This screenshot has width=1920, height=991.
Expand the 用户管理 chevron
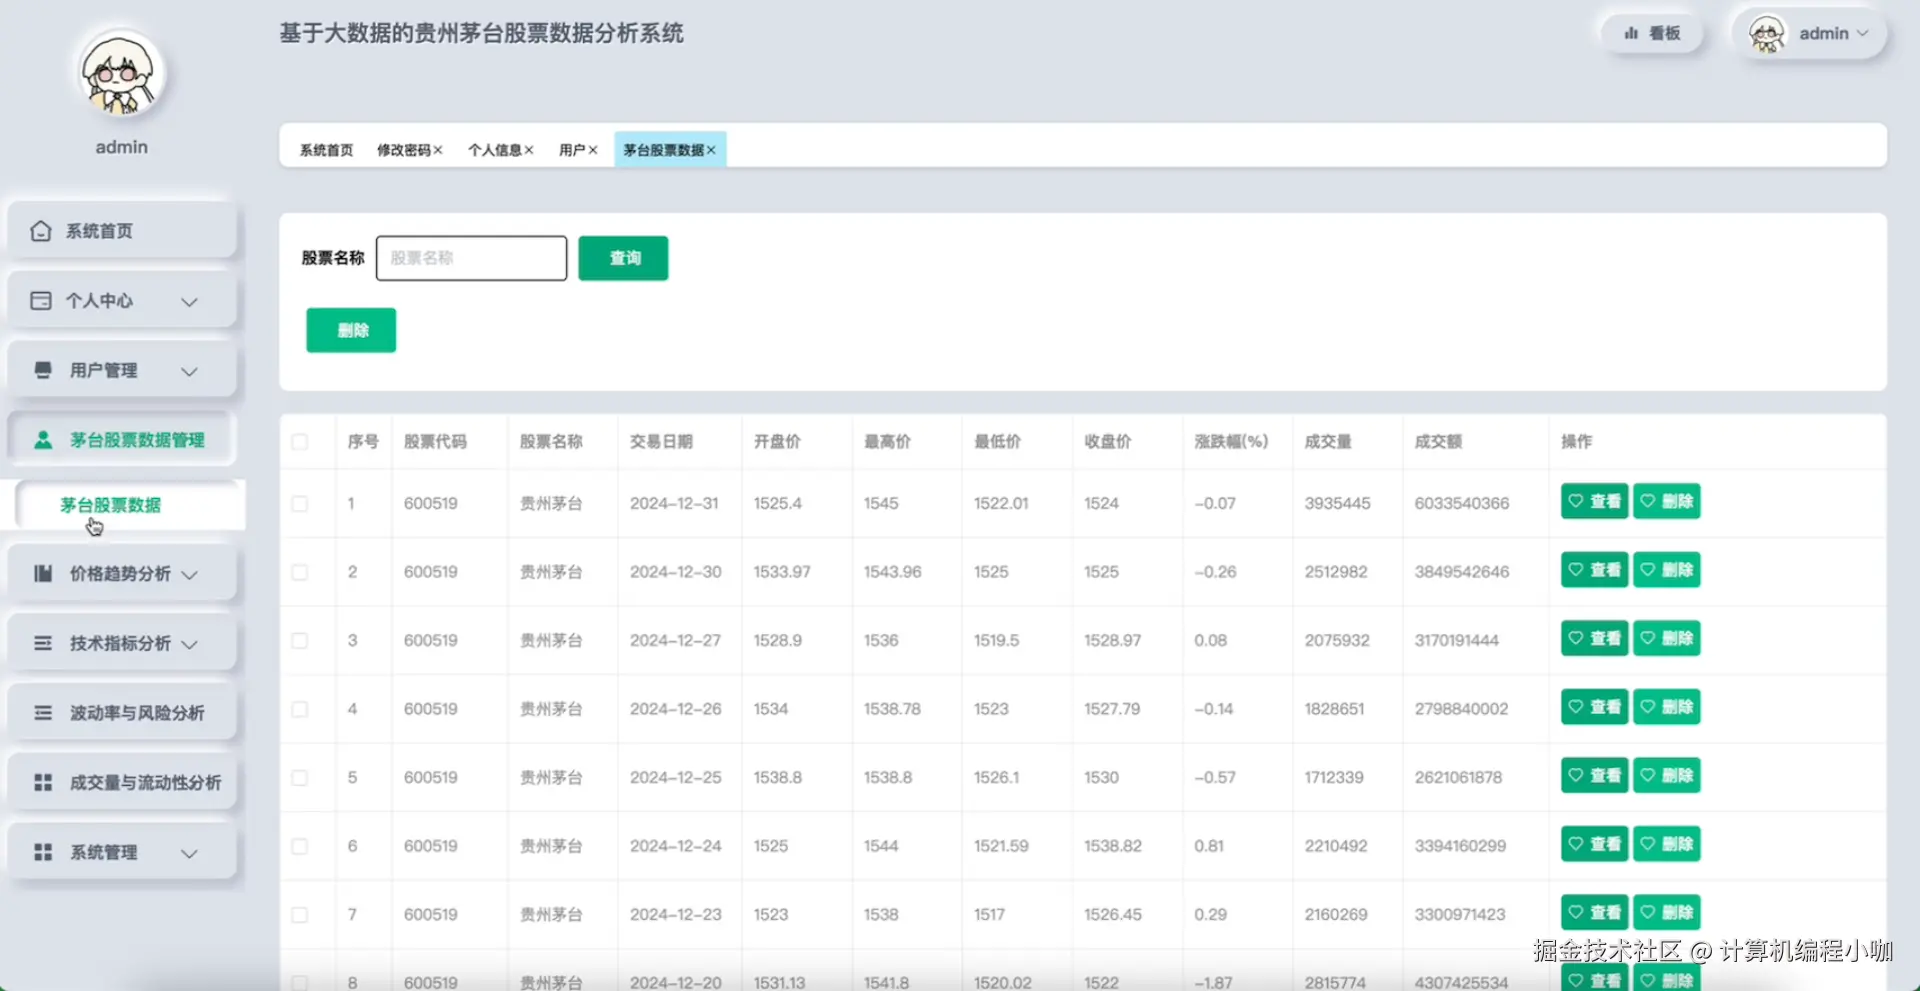click(x=189, y=372)
